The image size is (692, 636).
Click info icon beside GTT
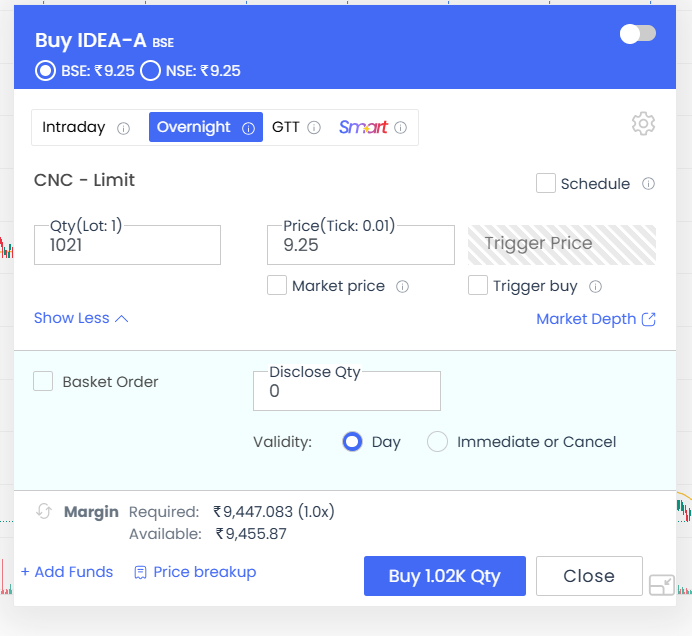(314, 128)
